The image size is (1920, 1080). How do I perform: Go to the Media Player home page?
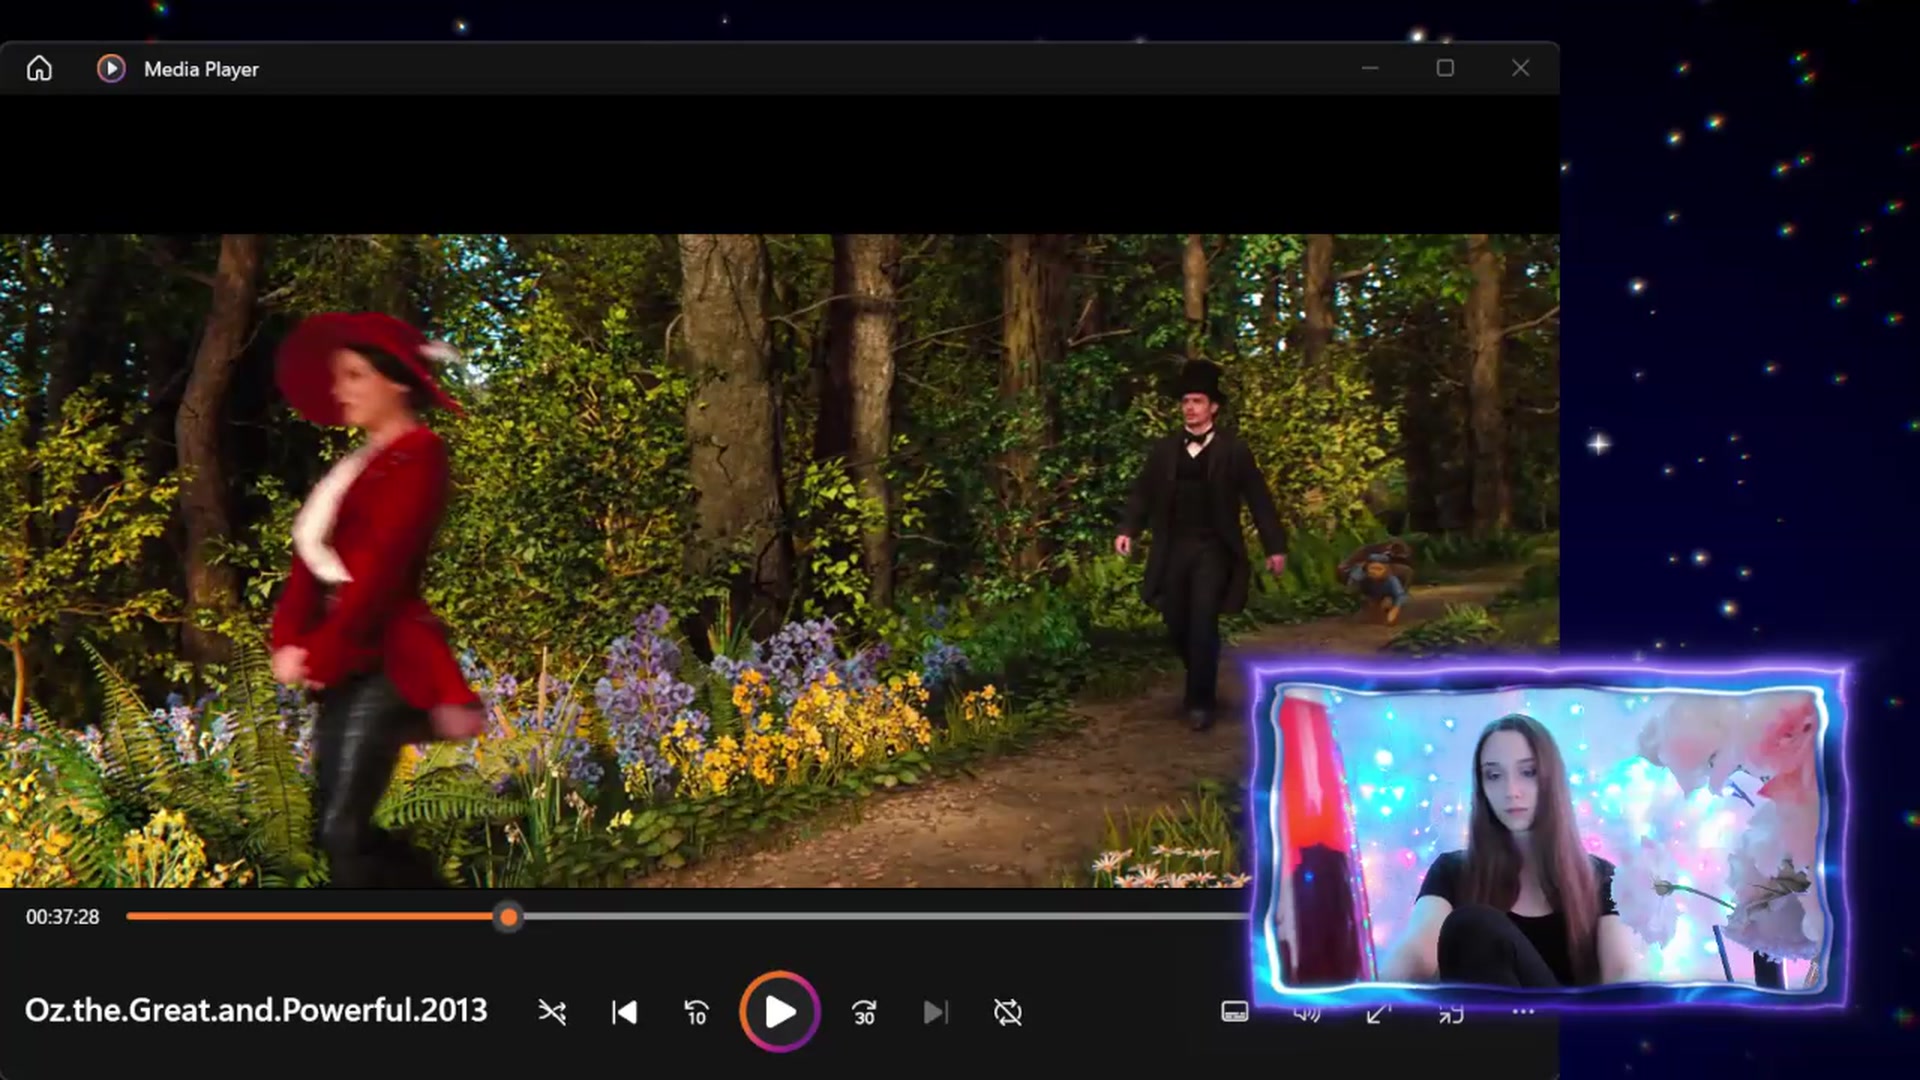39,68
